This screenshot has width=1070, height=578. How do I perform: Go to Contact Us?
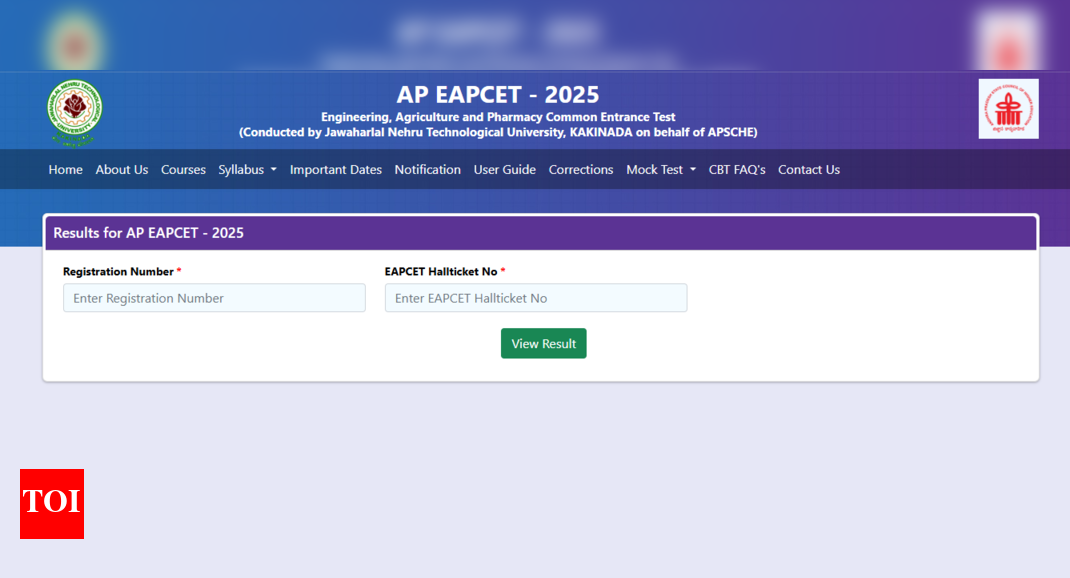point(808,170)
